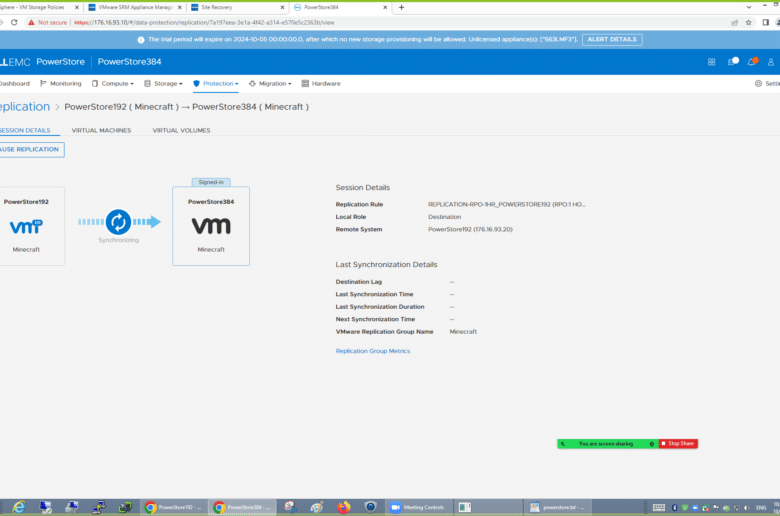780x516 pixels.
Task: Open Internet Explorer from taskbar
Action: [x=19, y=507]
